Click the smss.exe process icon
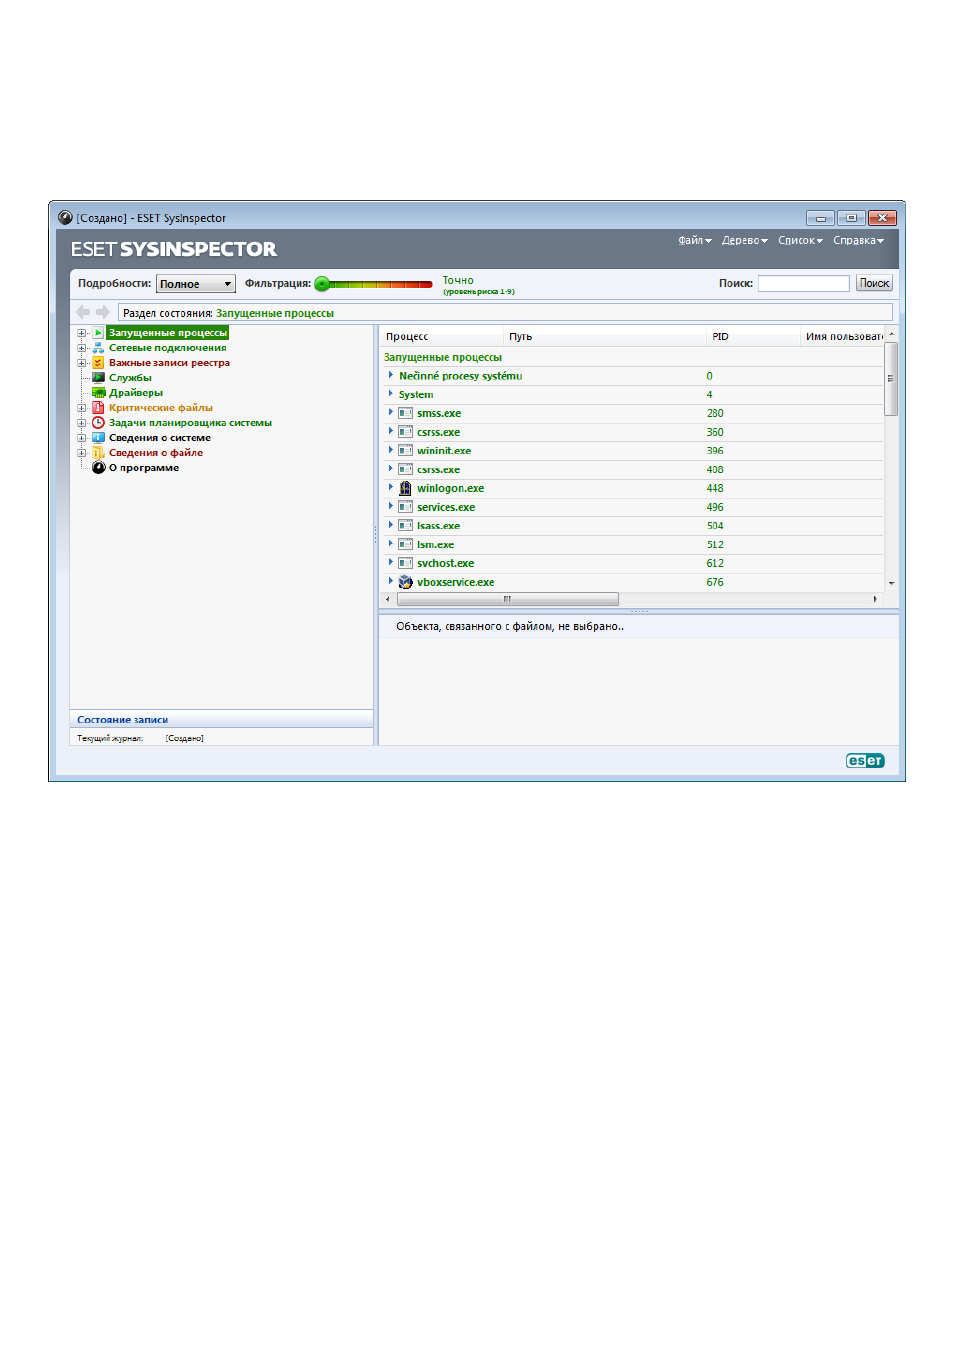Image resolution: width=954 pixels, height=1350 pixels. pos(405,413)
